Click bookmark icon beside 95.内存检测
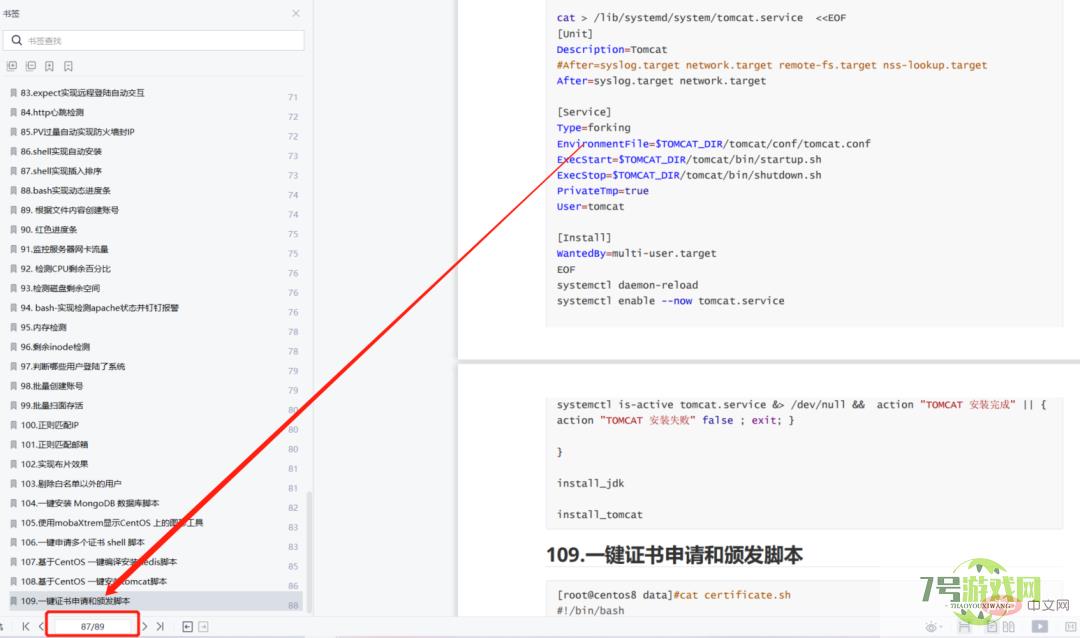1080x638 pixels. [x=13, y=327]
